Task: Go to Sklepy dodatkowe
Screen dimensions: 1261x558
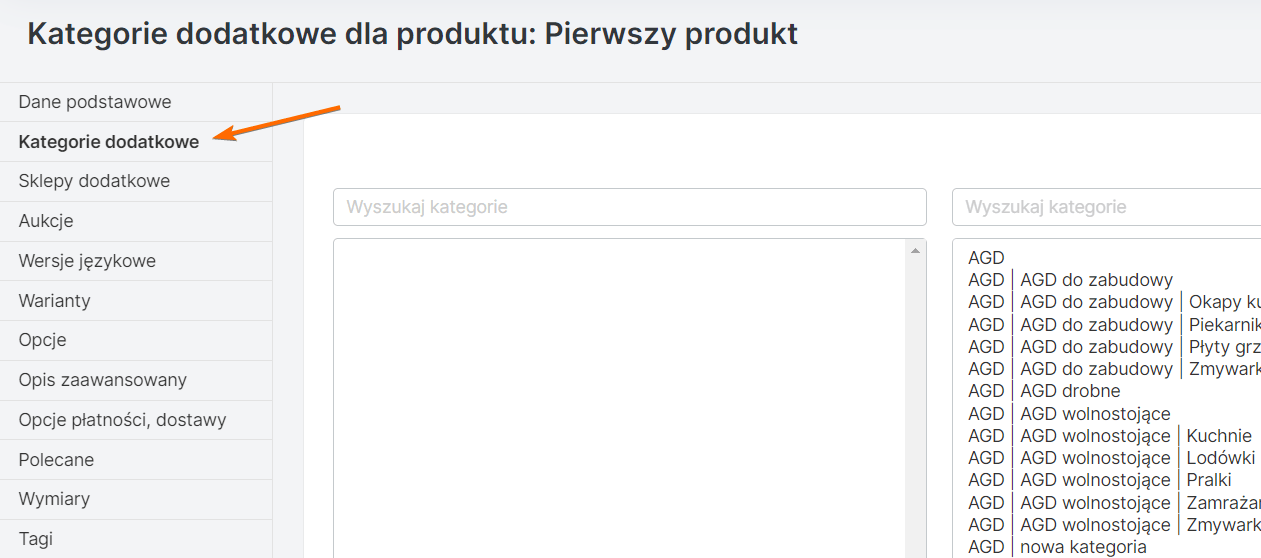Action: coord(94,181)
